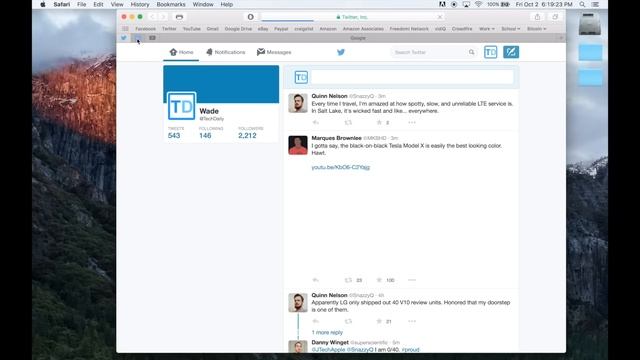Click the Wi-Fi status icon
Image resolution: width=640 pixels, height=360 pixels.
[478, 4]
